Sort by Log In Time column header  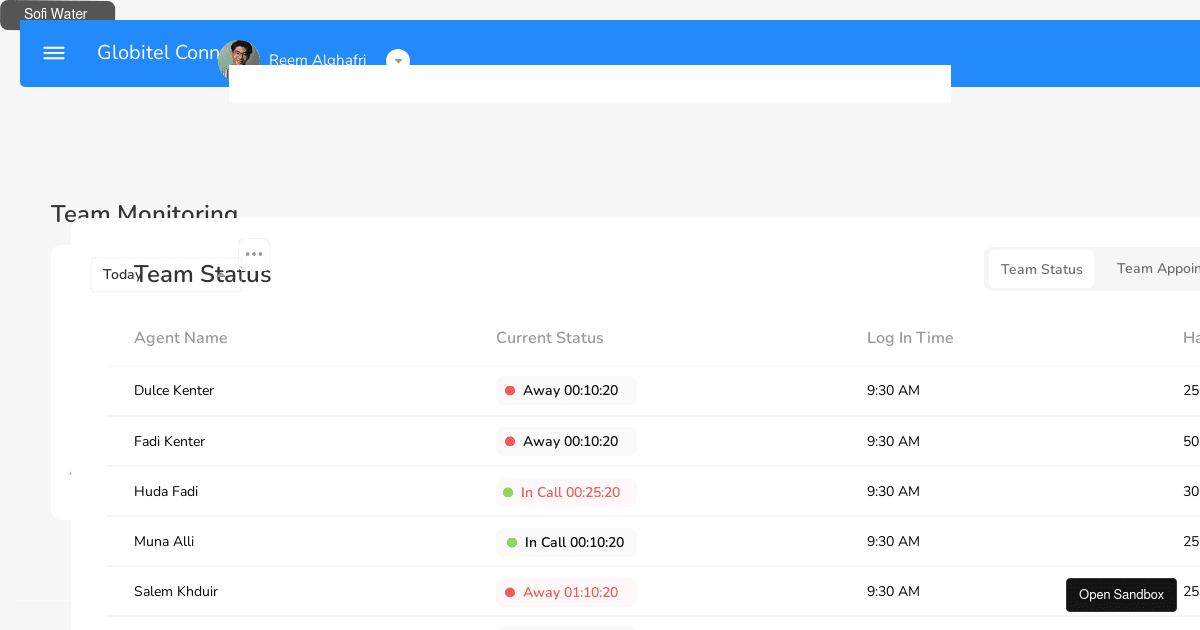click(910, 338)
